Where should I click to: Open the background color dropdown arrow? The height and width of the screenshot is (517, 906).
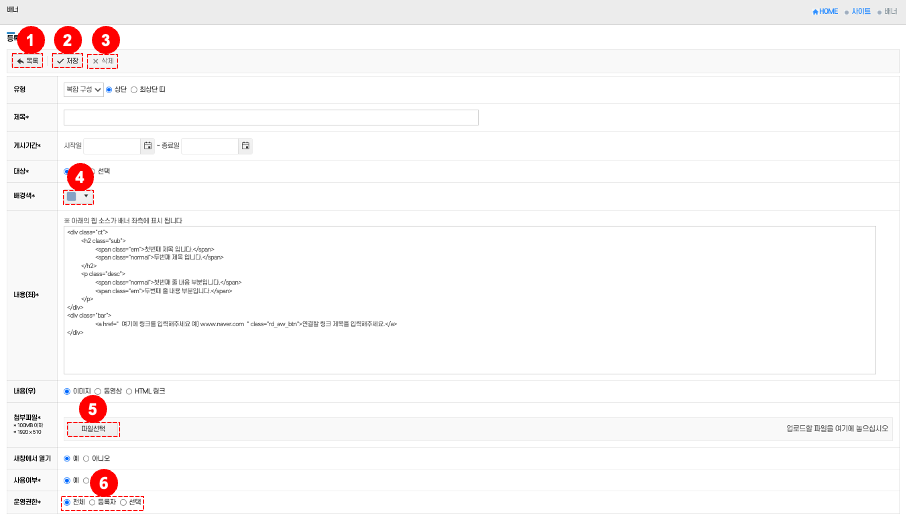(x=86, y=196)
